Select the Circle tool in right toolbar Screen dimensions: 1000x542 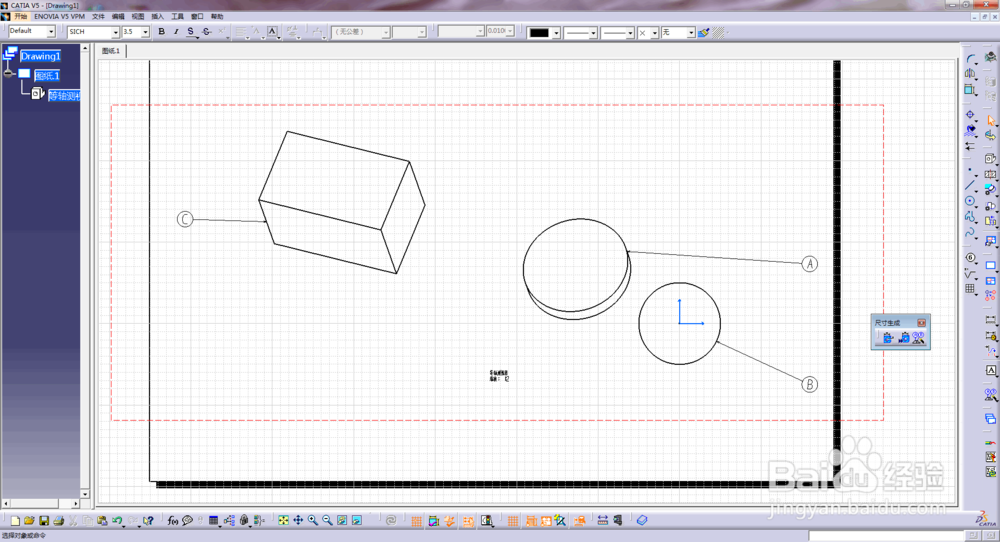pos(970,201)
